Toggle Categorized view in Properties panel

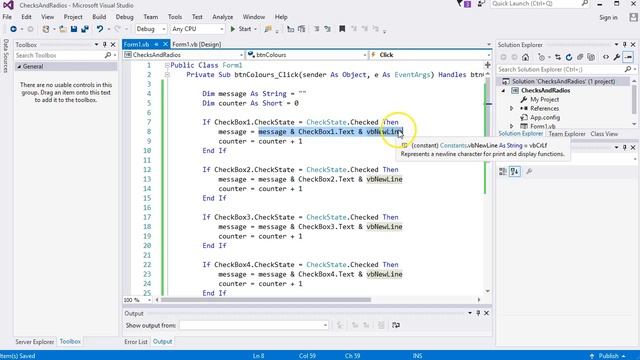point(503,171)
